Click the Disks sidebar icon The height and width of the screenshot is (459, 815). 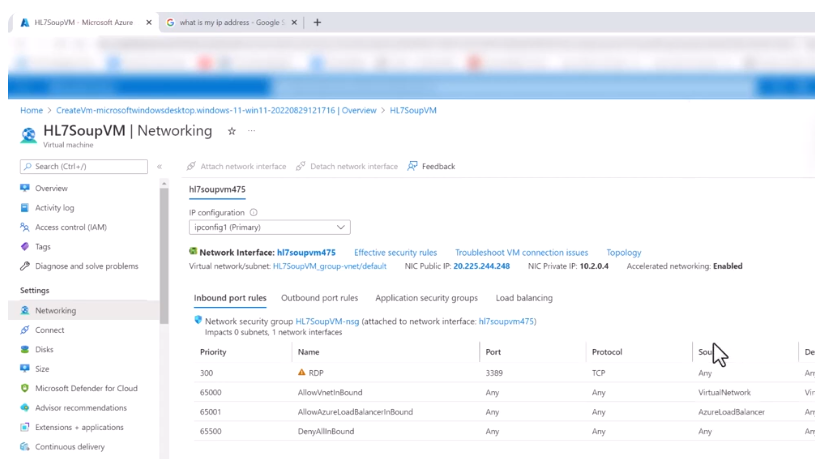tap(24, 349)
